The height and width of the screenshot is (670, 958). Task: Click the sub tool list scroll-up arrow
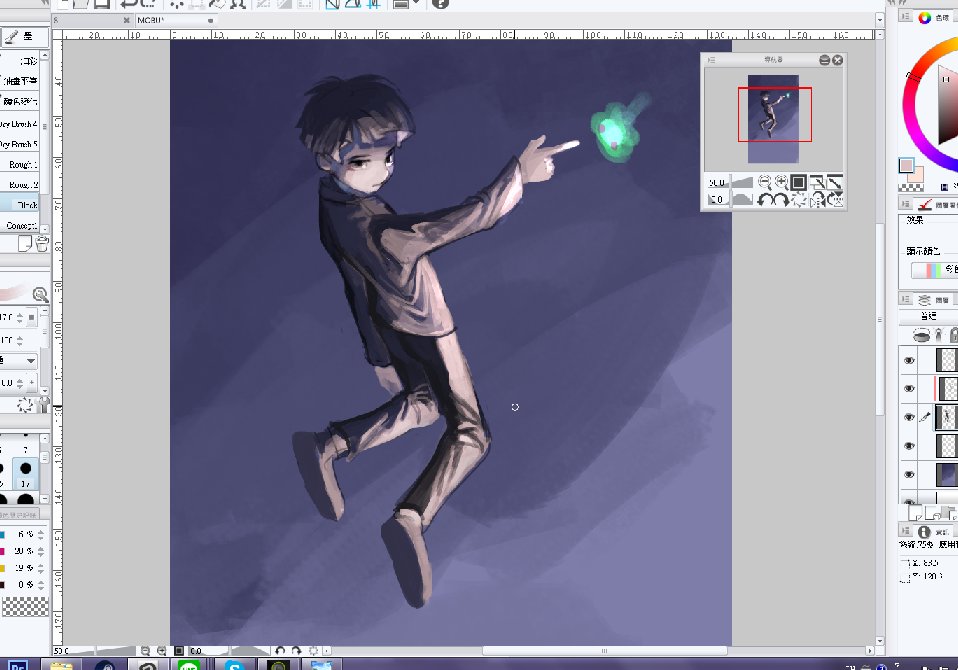point(45,55)
